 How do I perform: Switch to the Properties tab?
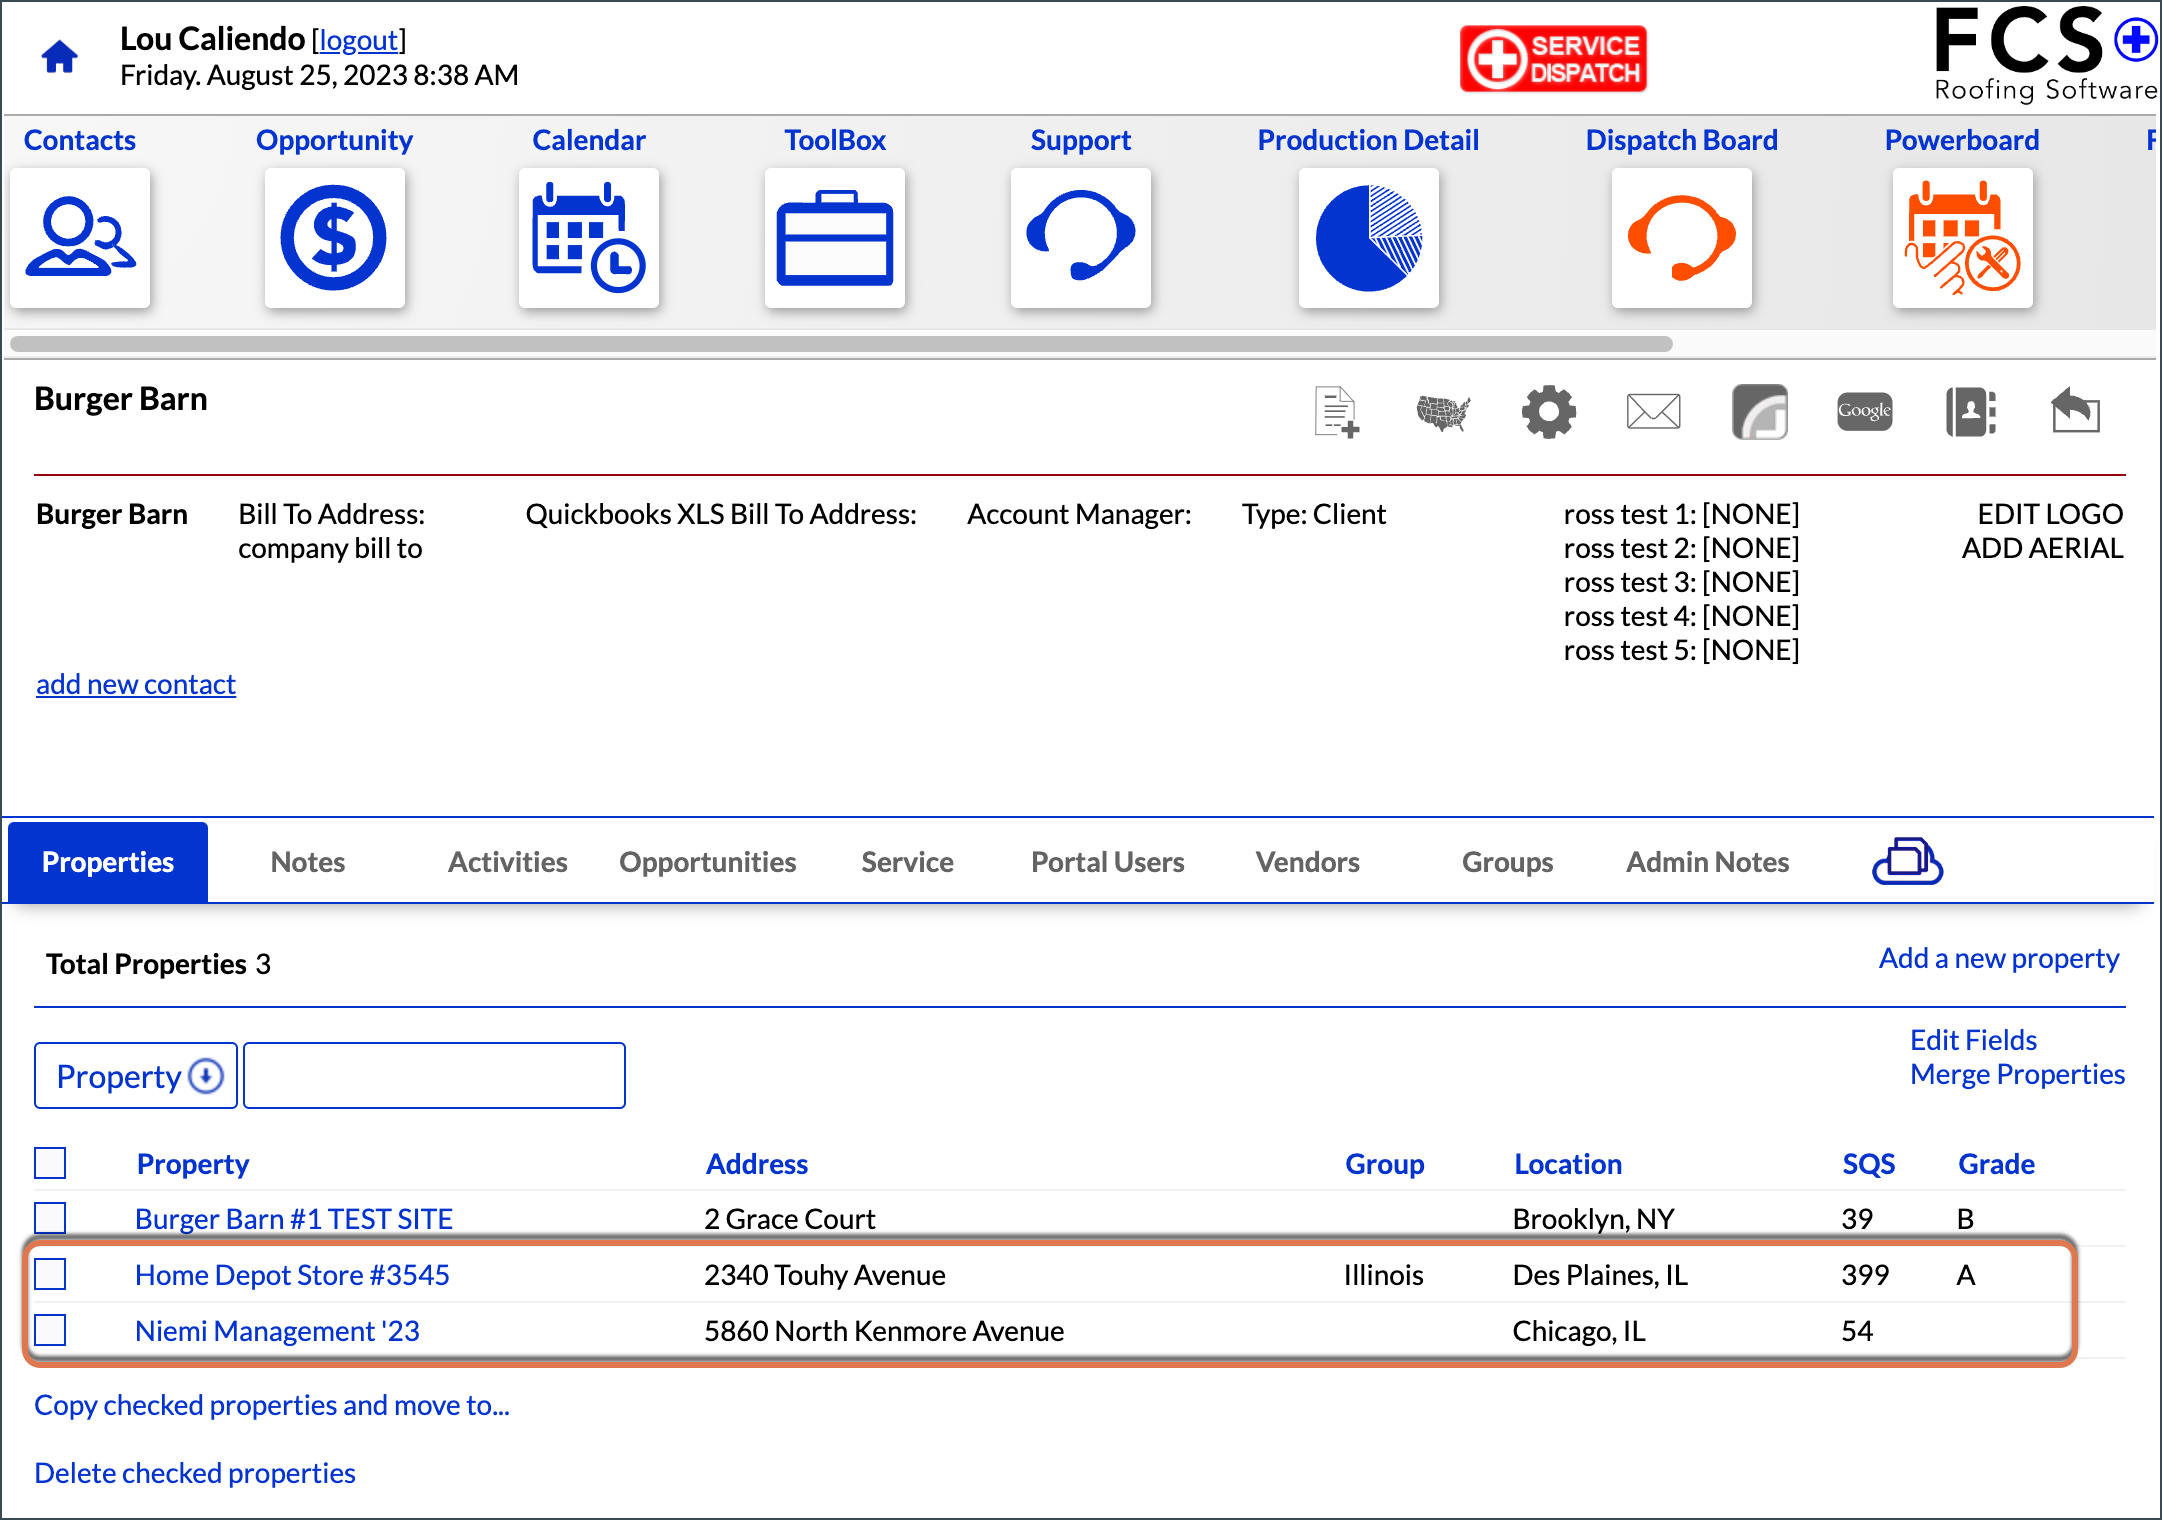coord(108,862)
